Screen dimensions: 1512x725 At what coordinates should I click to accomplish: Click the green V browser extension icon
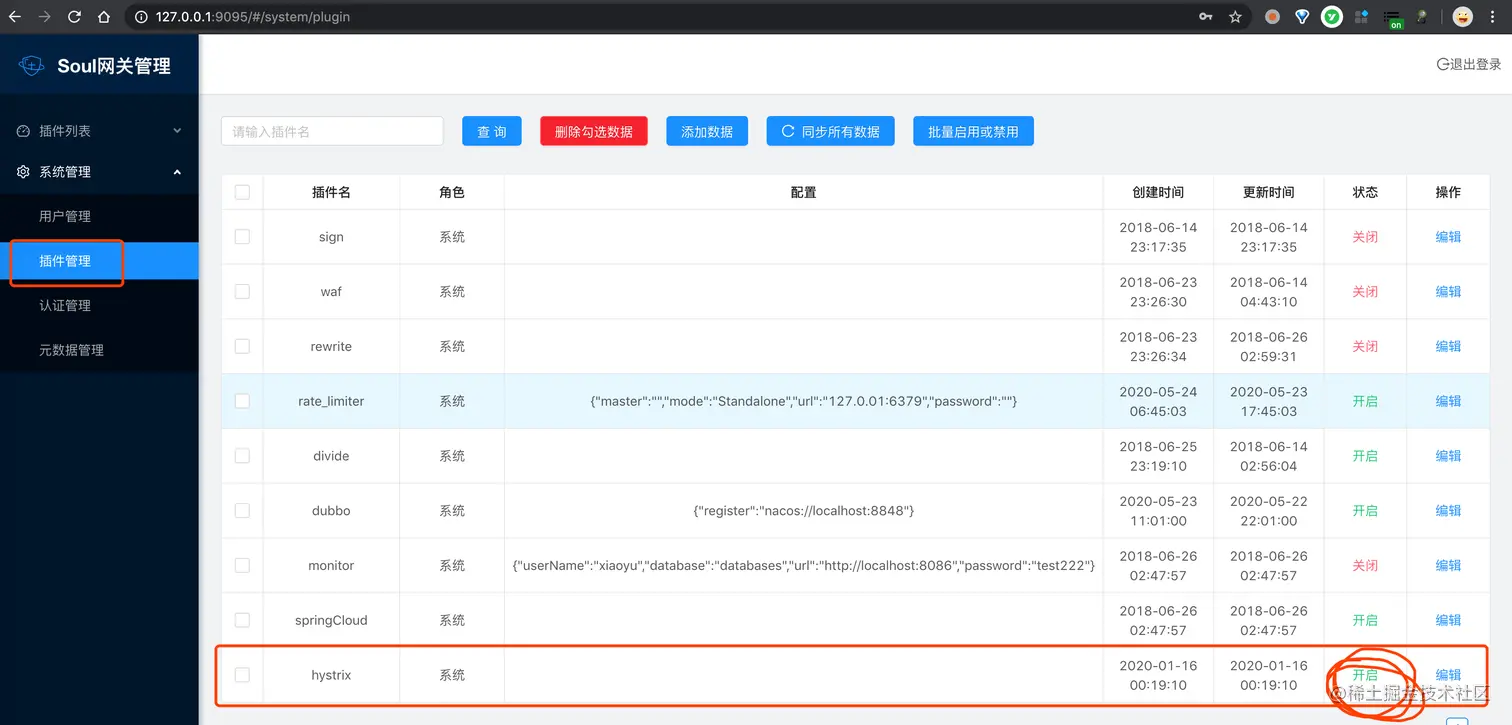click(1331, 17)
